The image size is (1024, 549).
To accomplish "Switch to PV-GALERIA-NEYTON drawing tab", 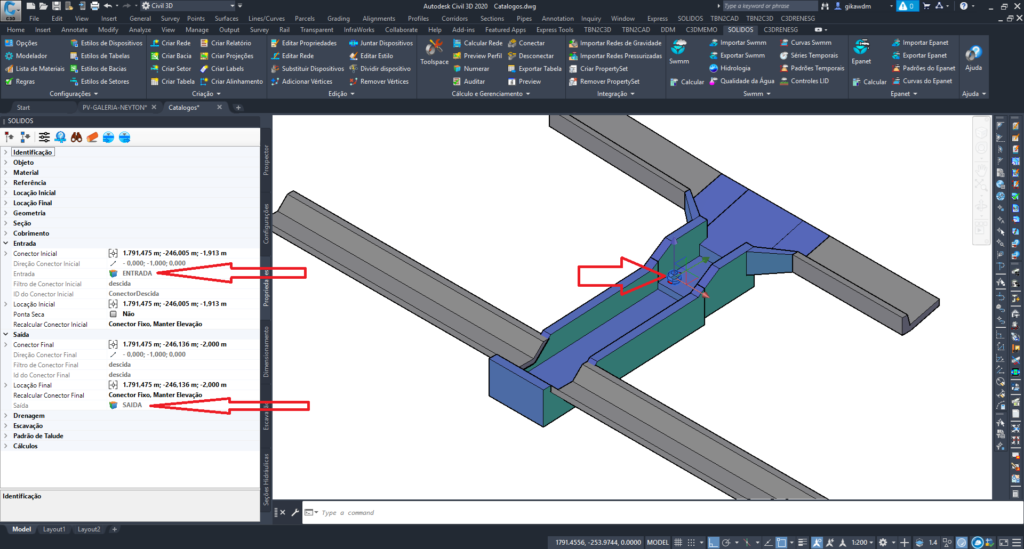I will click(114, 107).
